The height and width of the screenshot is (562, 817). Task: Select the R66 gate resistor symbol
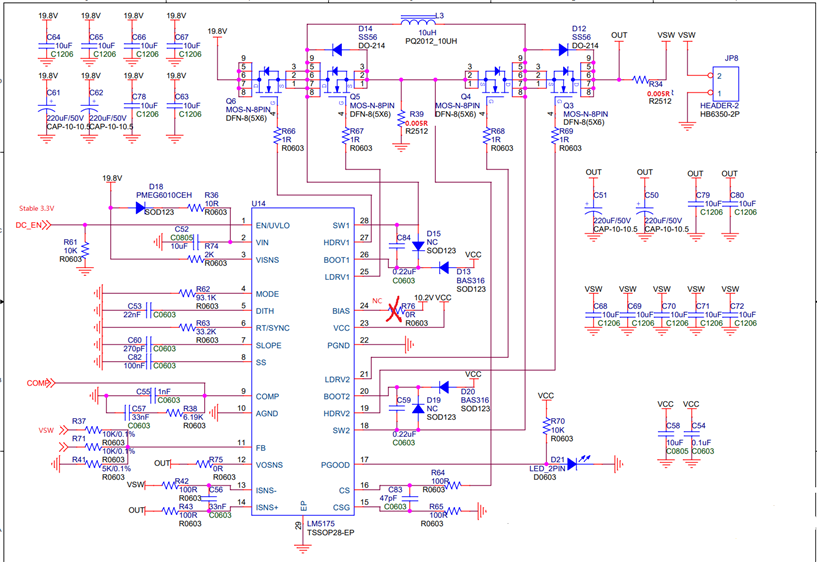coord(277,136)
